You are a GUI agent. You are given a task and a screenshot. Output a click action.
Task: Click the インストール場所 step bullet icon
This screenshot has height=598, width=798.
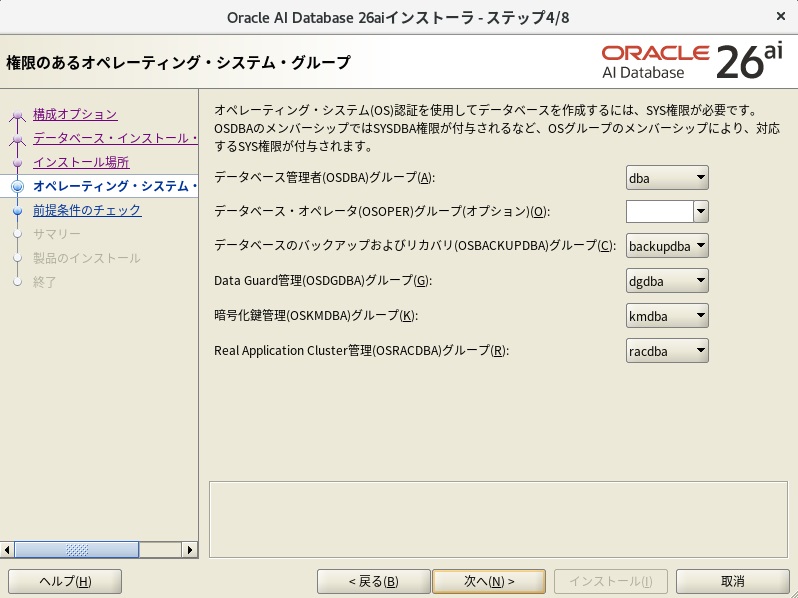click(x=17, y=163)
